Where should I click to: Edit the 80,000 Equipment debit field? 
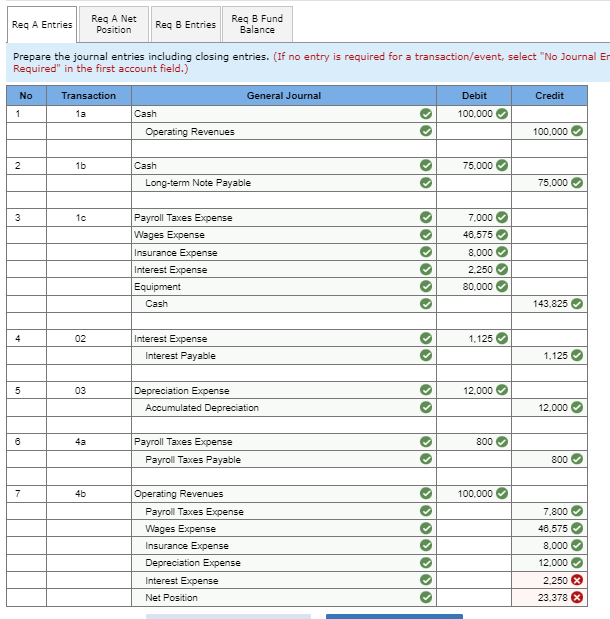click(x=474, y=287)
